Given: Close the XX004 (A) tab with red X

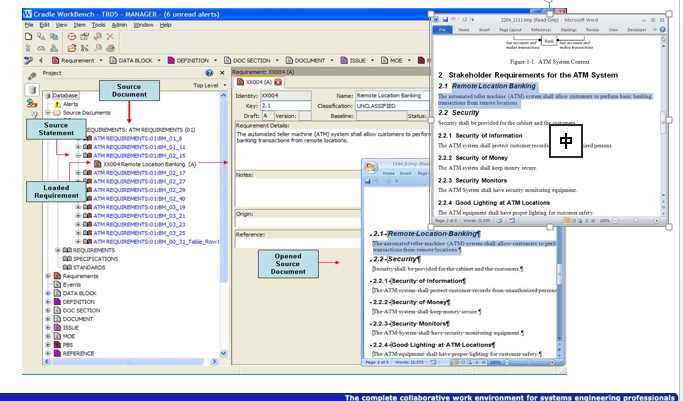Looking at the screenshot, I should pos(278,82).
